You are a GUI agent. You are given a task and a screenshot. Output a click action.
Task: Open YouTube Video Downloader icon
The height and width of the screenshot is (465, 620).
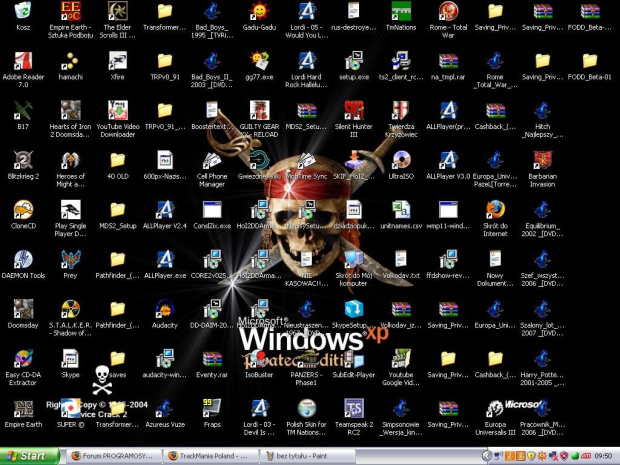(x=117, y=110)
